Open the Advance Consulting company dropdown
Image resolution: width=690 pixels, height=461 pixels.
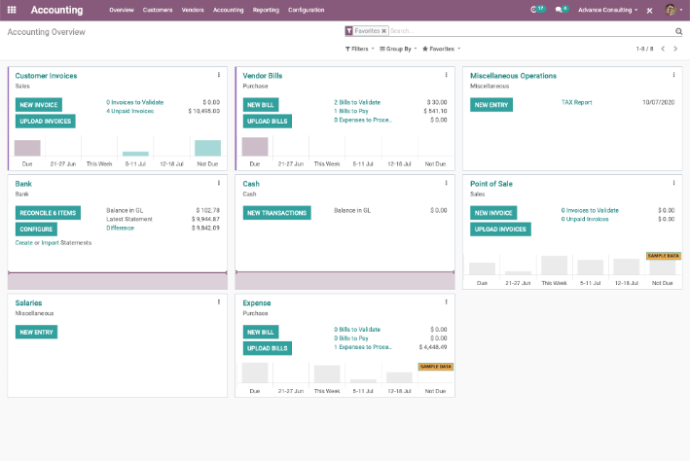610,10
